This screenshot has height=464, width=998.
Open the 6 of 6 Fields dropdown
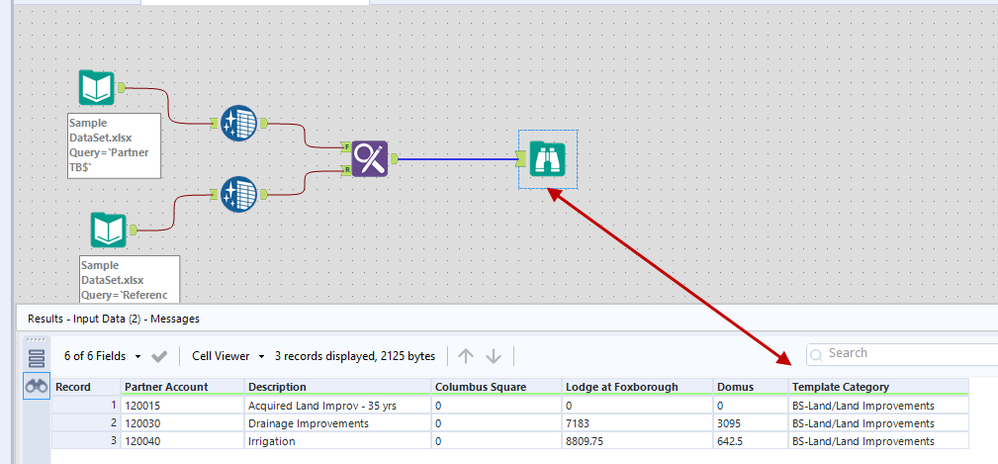[102, 356]
